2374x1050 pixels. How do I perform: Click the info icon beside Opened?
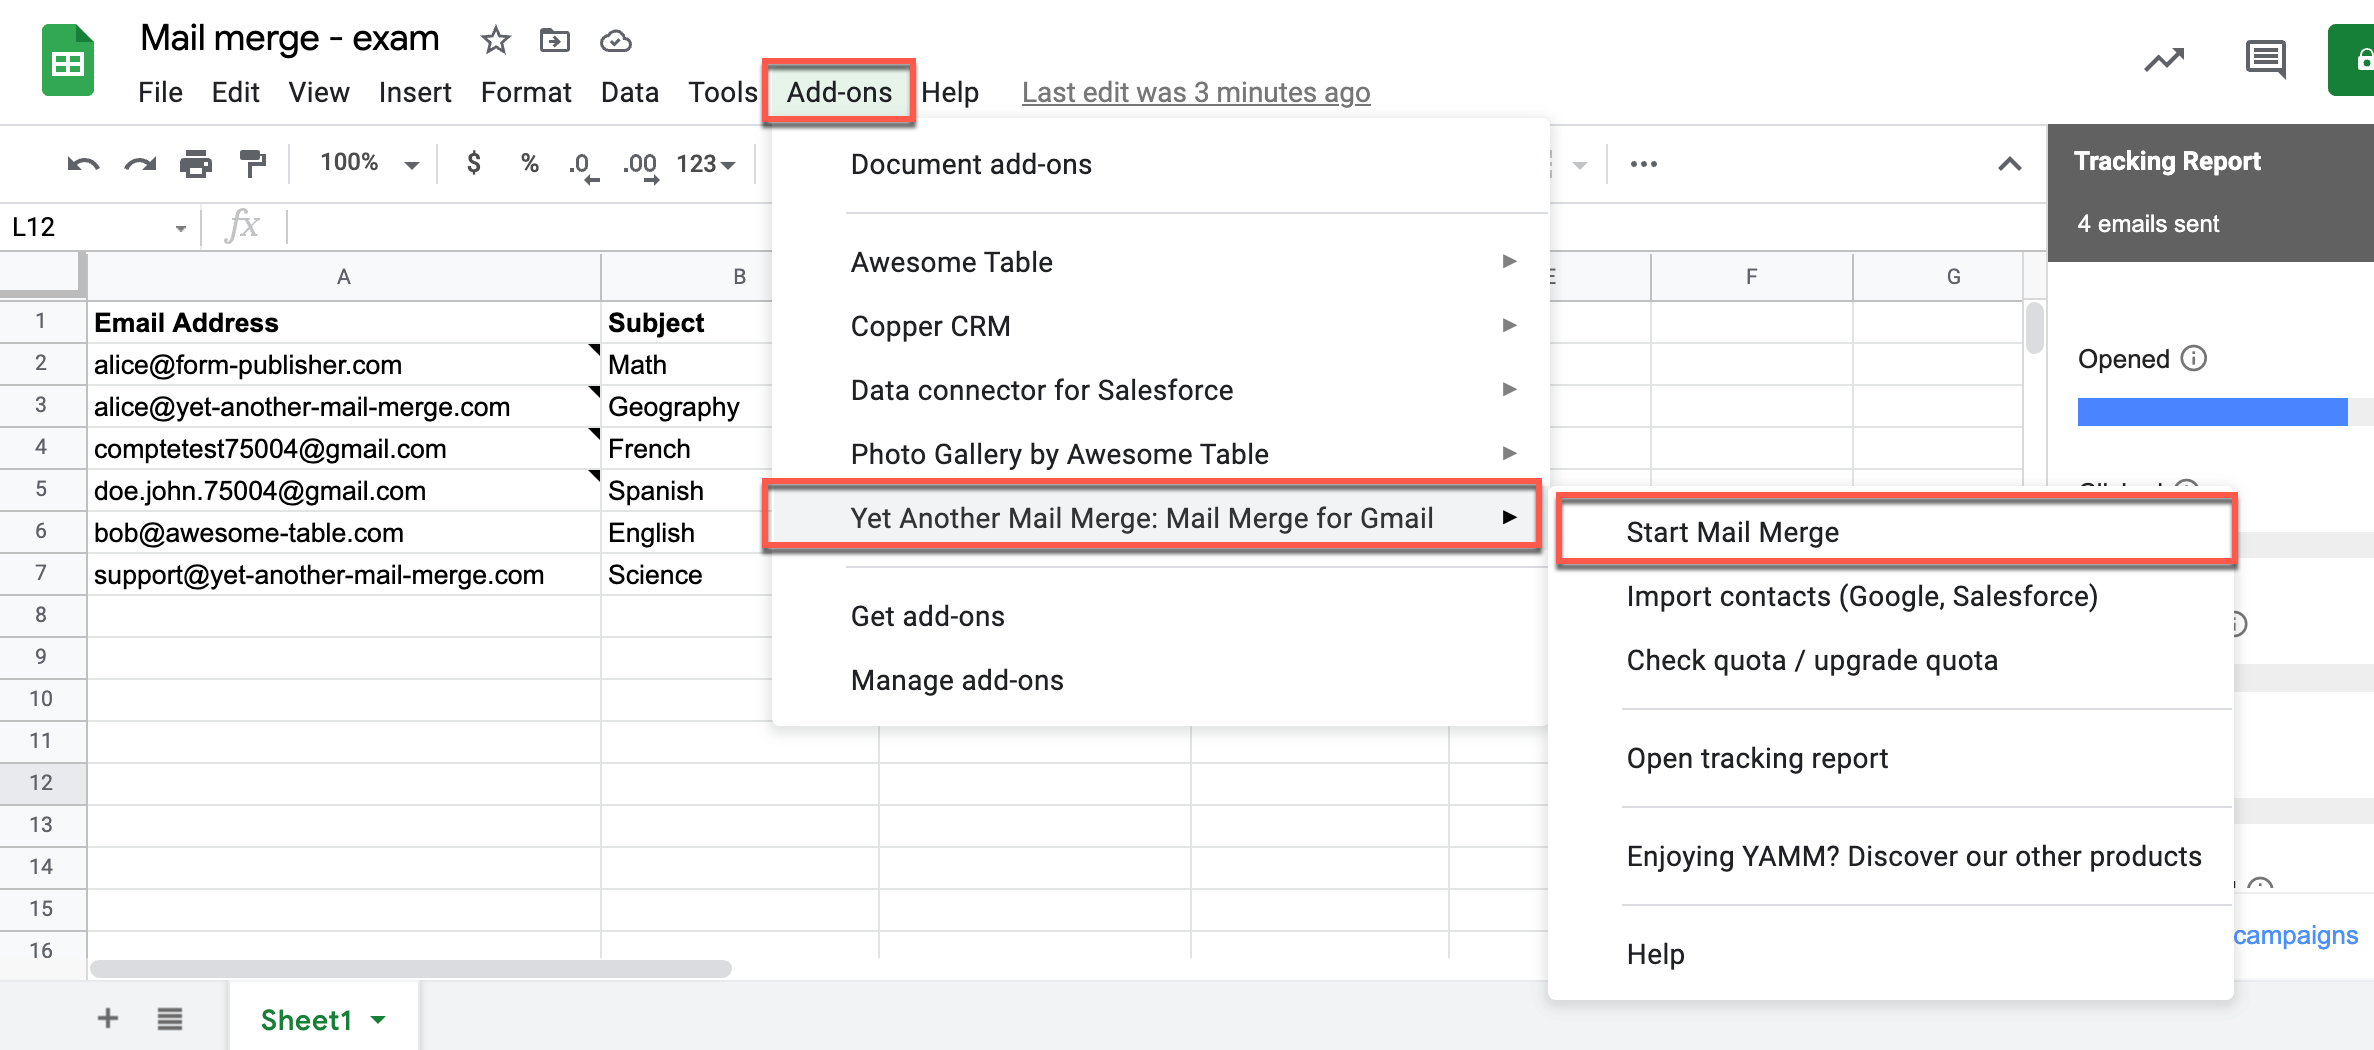coord(2193,359)
